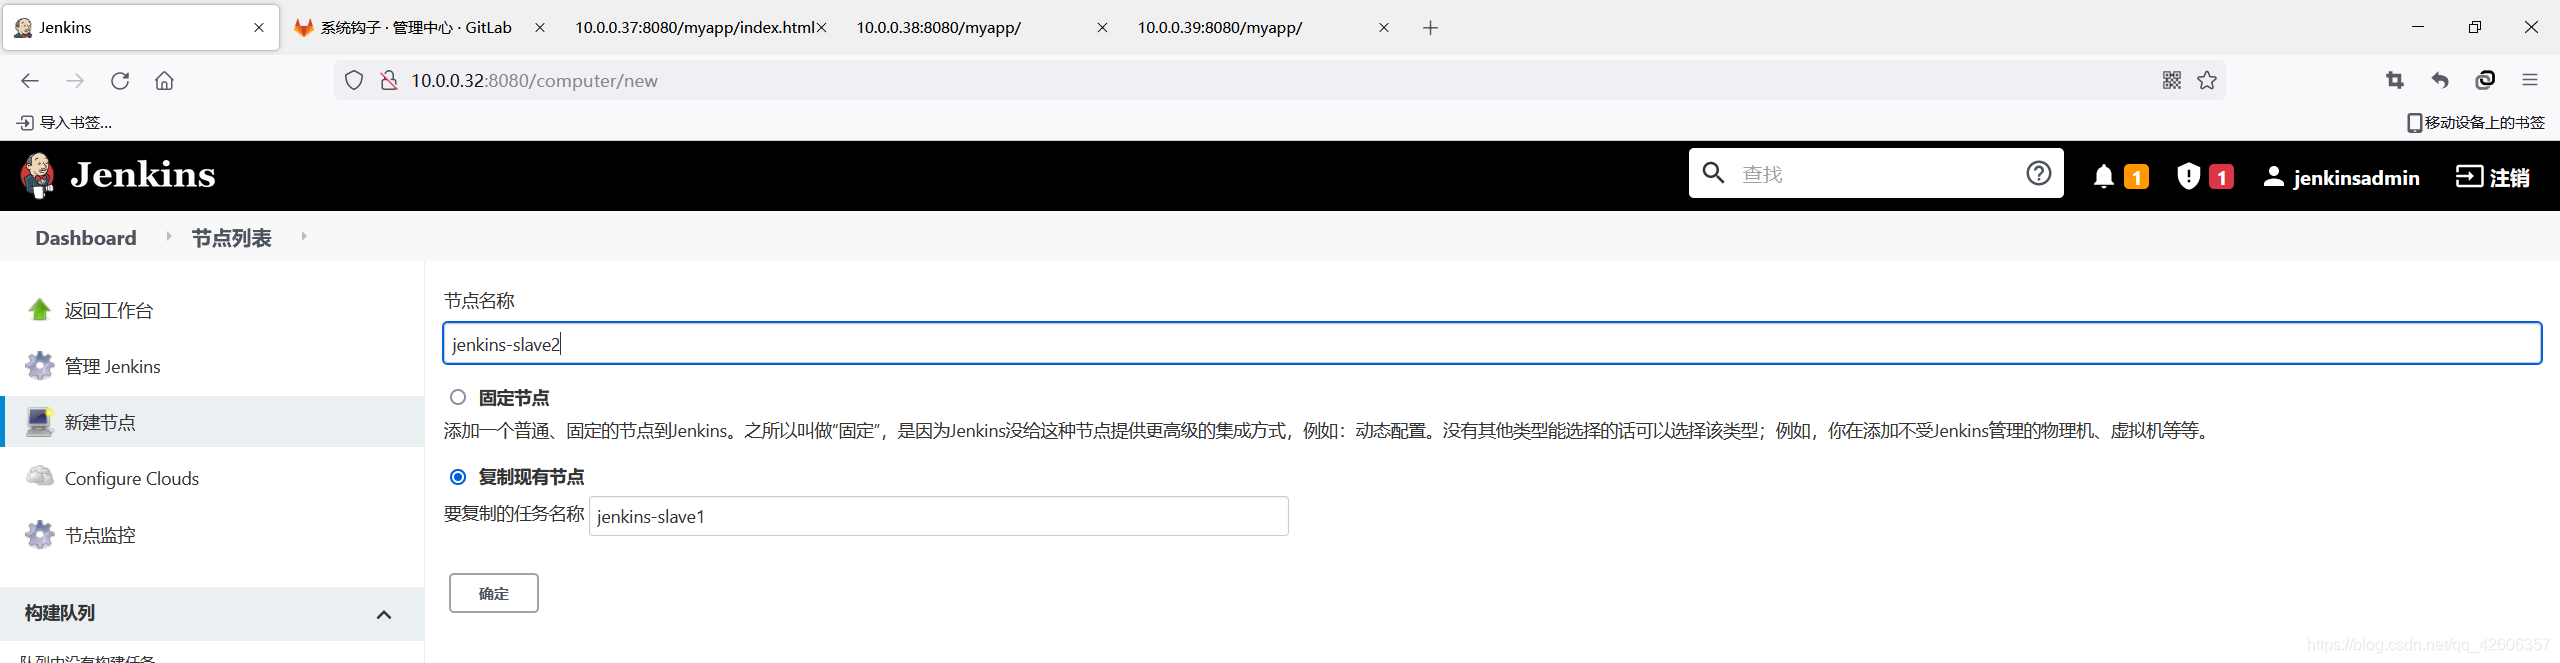The width and height of the screenshot is (2560, 663).
Task: Click the Jenkins title text in header
Action: tap(143, 175)
